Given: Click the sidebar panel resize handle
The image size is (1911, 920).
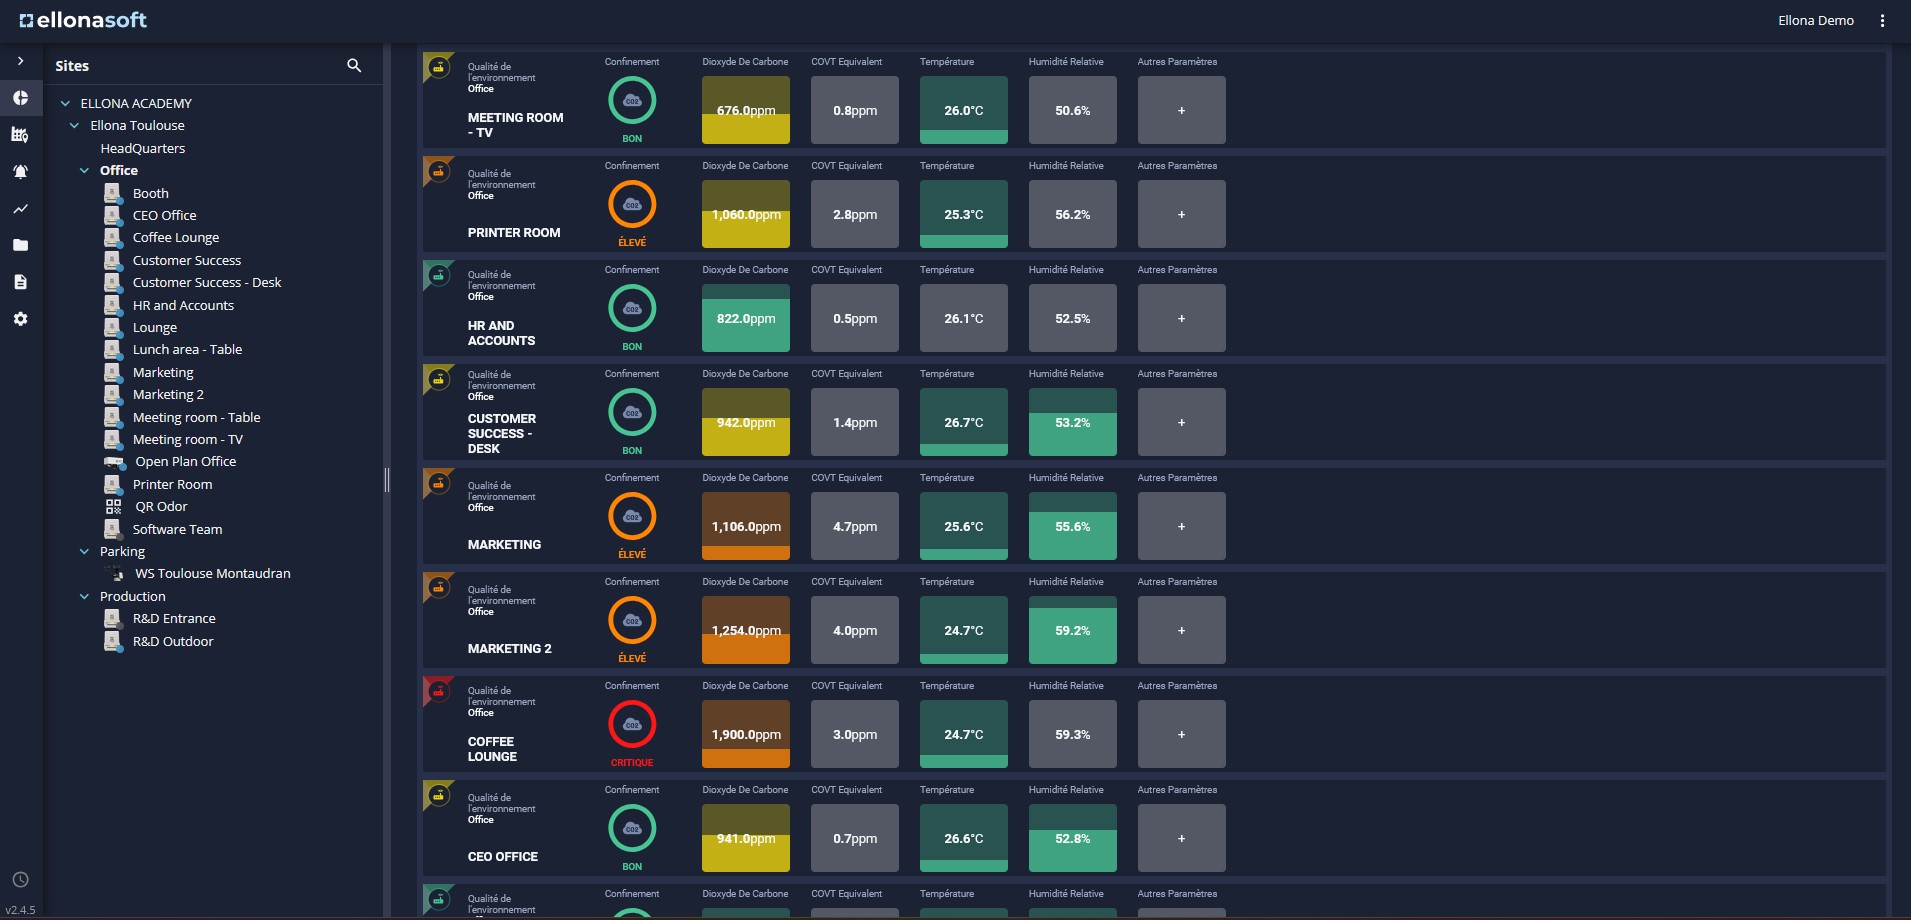Looking at the screenshot, I should pyautogui.click(x=387, y=480).
